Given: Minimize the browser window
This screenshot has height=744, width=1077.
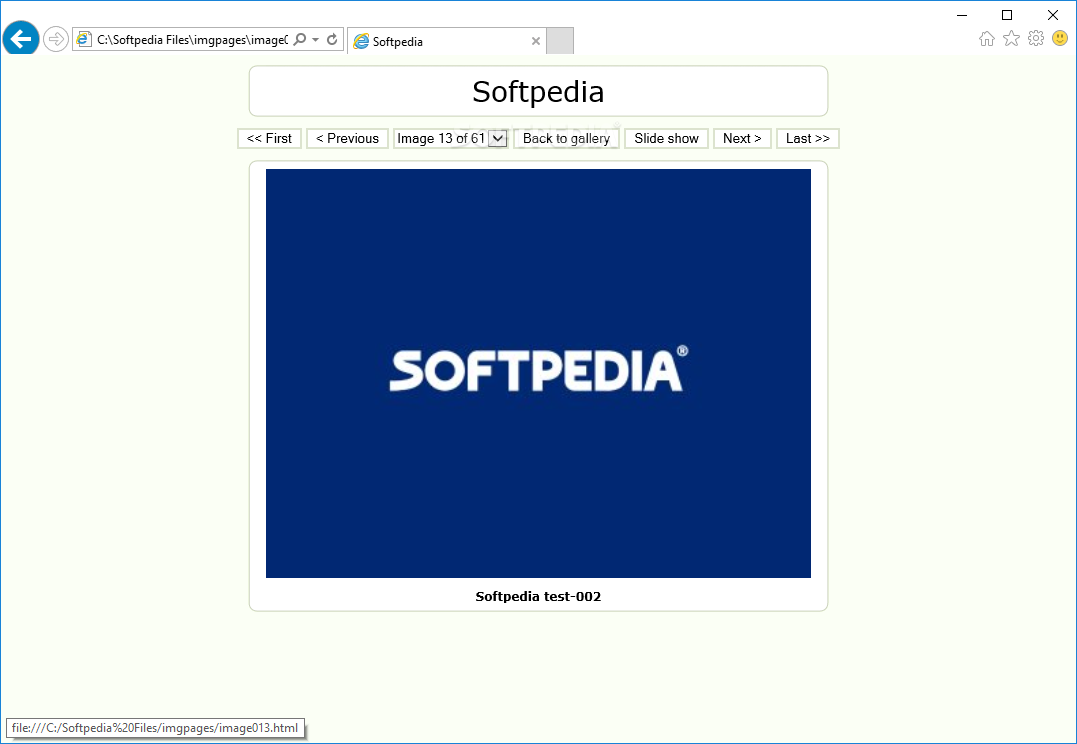Looking at the screenshot, I should 962,14.
